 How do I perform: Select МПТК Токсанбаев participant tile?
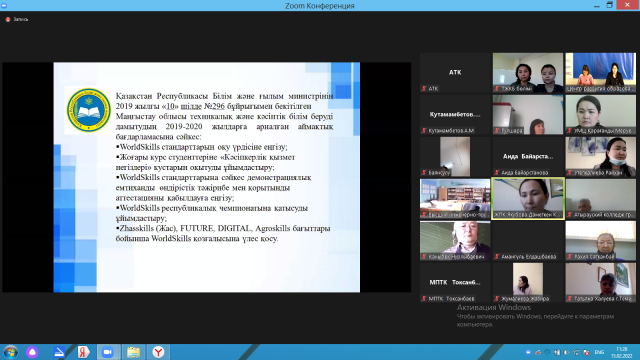[455, 282]
